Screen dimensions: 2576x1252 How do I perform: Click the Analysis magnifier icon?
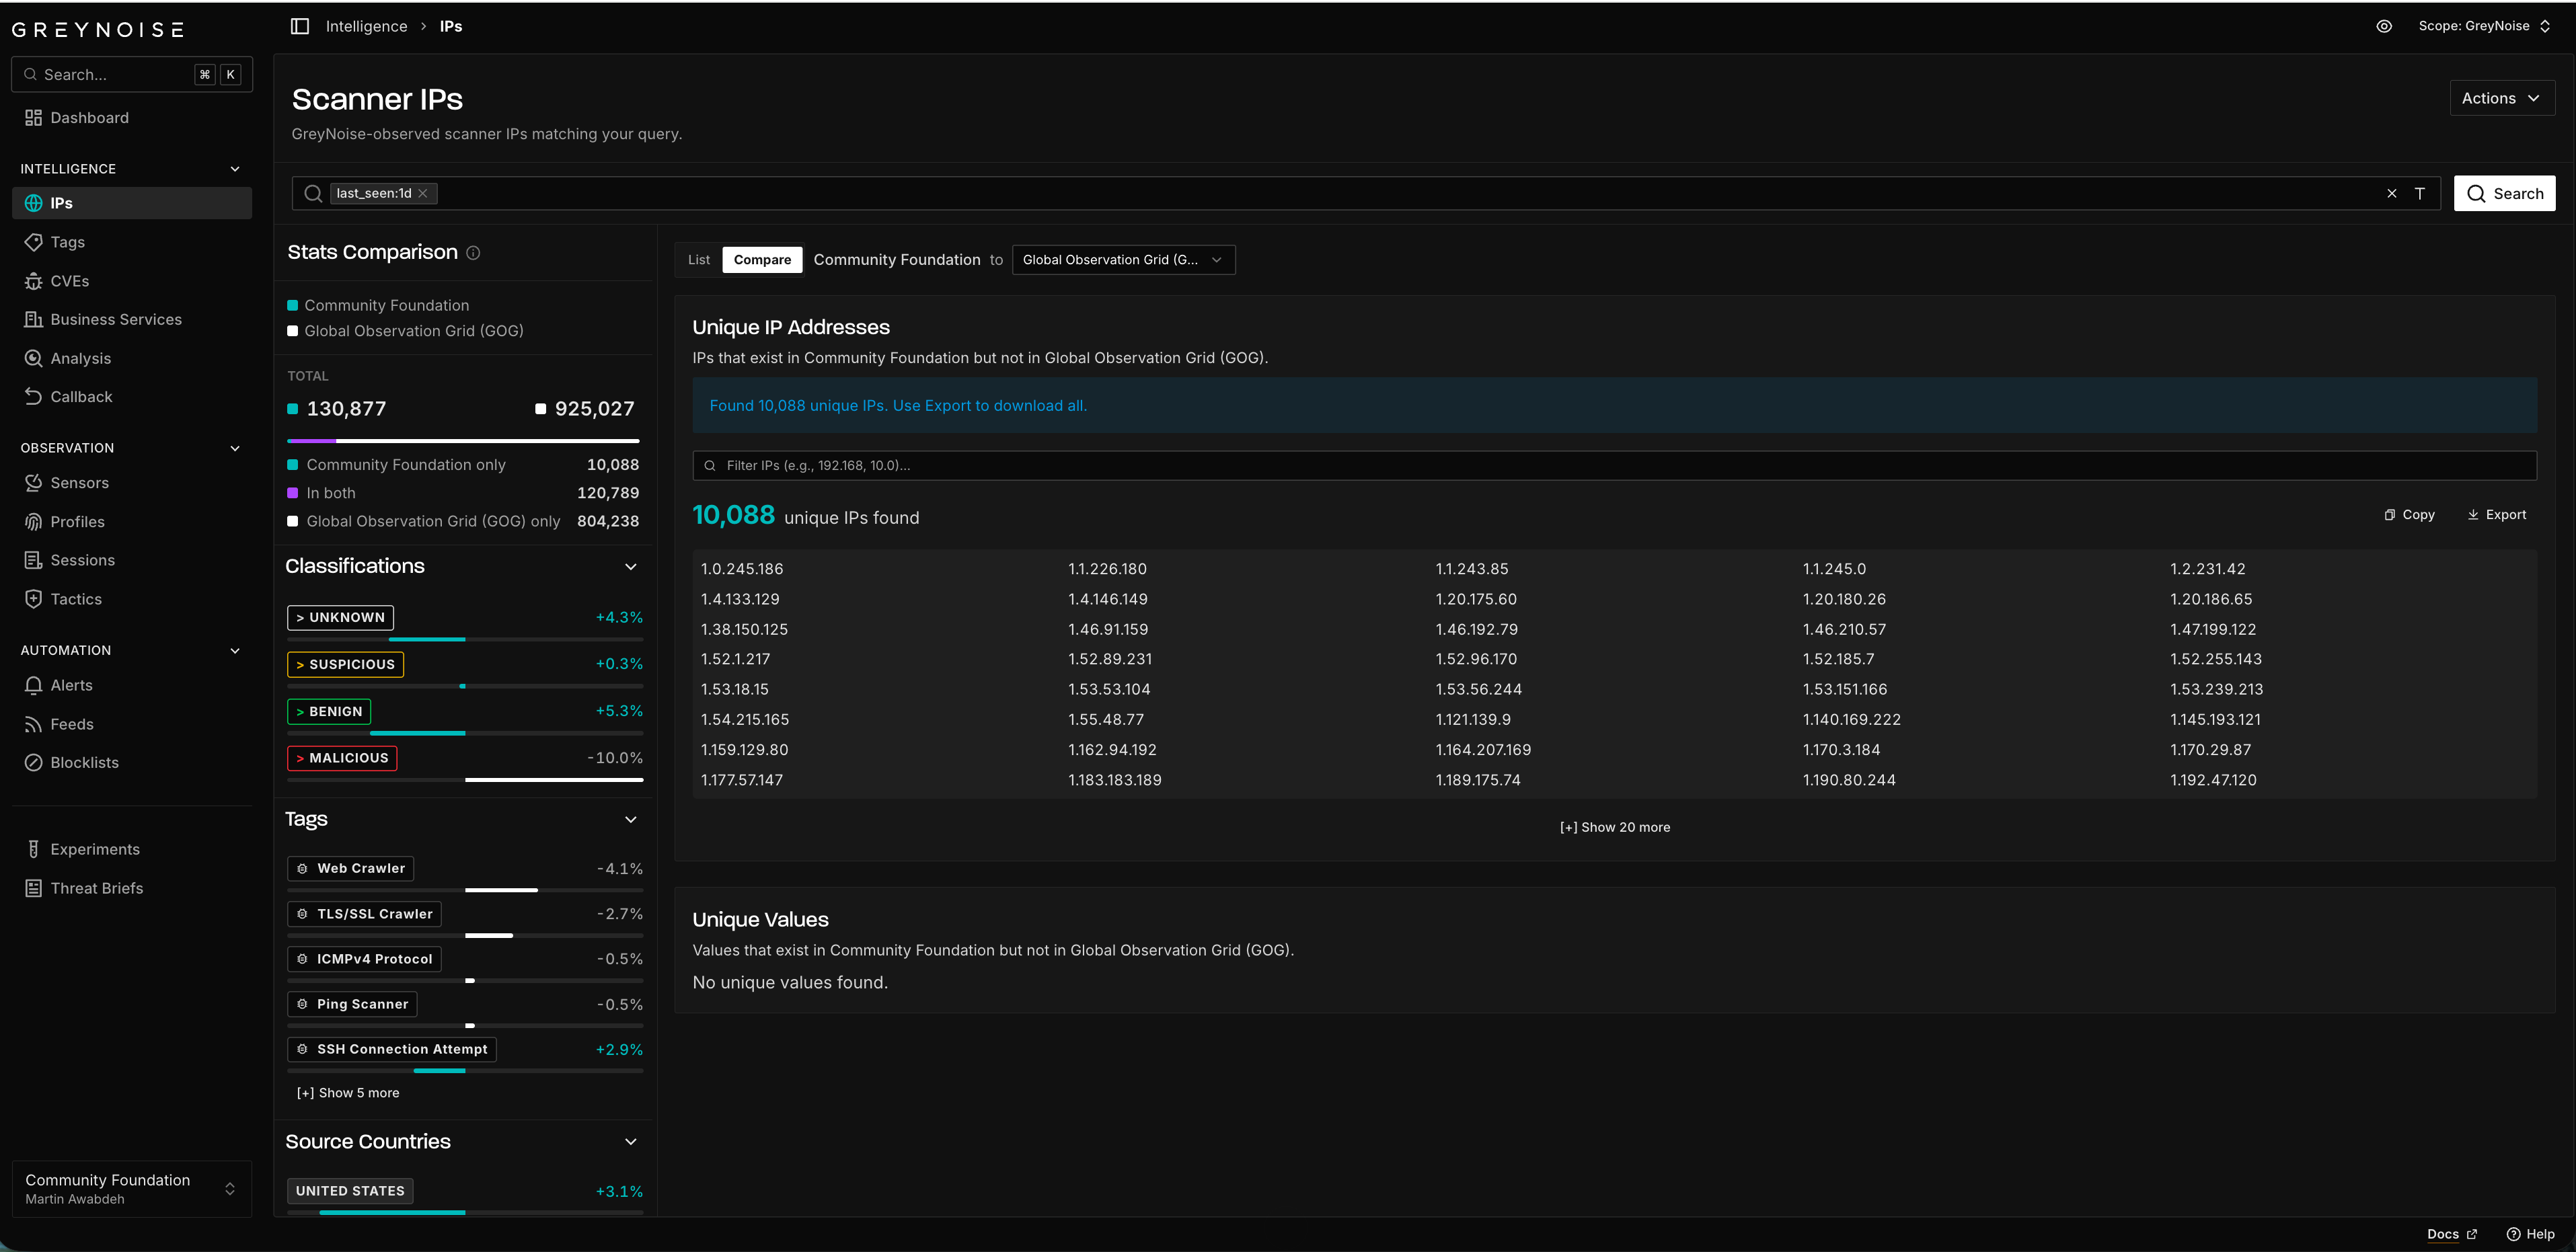pos(33,358)
